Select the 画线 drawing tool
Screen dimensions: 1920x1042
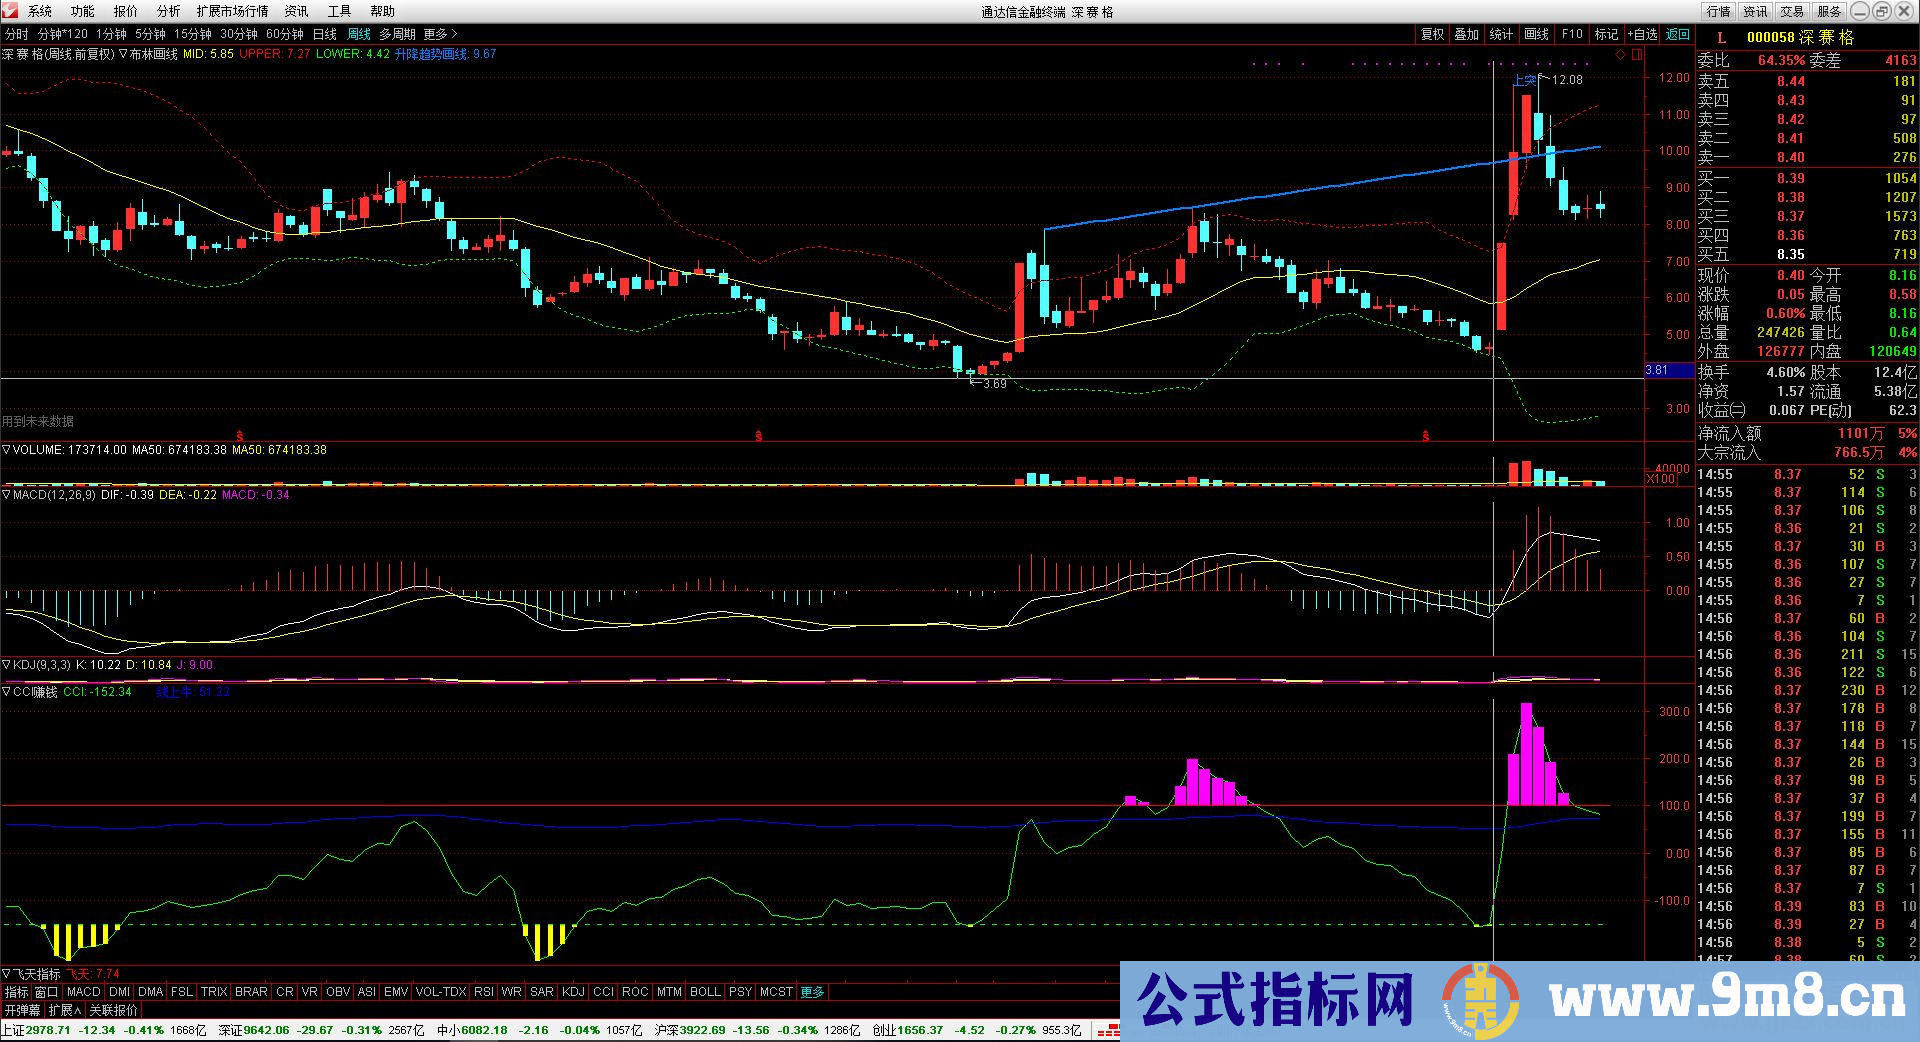pyautogui.click(x=1536, y=33)
